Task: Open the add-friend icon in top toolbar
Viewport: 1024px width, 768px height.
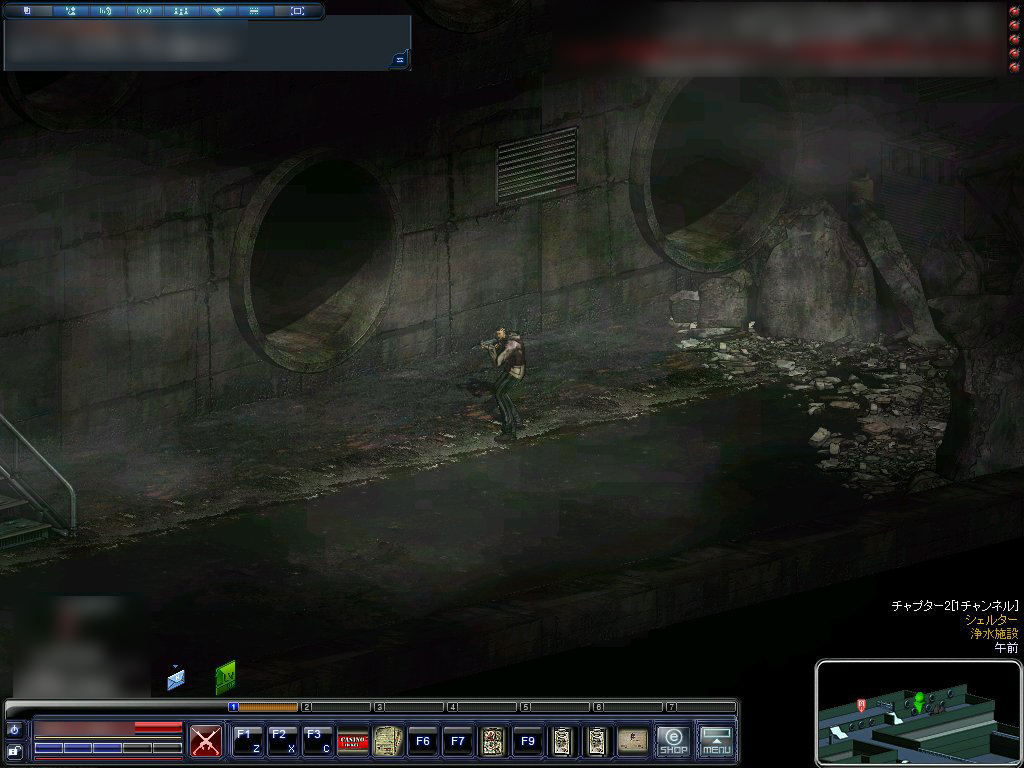Action: pos(71,10)
